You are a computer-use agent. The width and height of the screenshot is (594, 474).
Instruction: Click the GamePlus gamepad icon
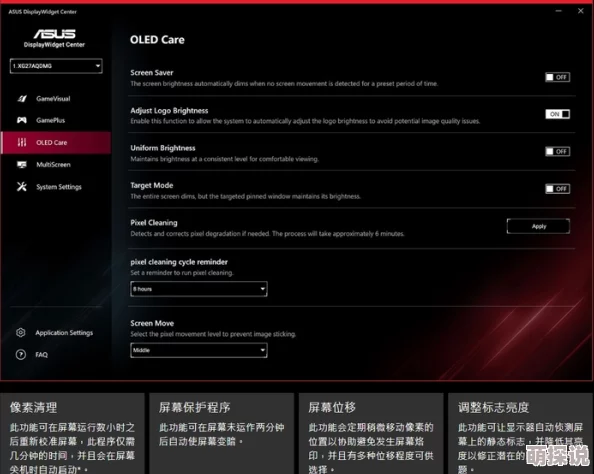pos(22,120)
